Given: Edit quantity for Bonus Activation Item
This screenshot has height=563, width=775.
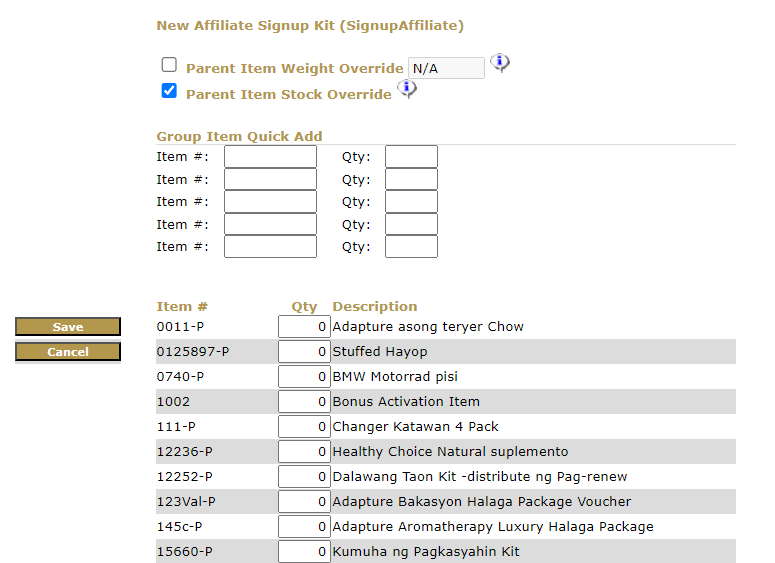Looking at the screenshot, I should [x=304, y=402].
